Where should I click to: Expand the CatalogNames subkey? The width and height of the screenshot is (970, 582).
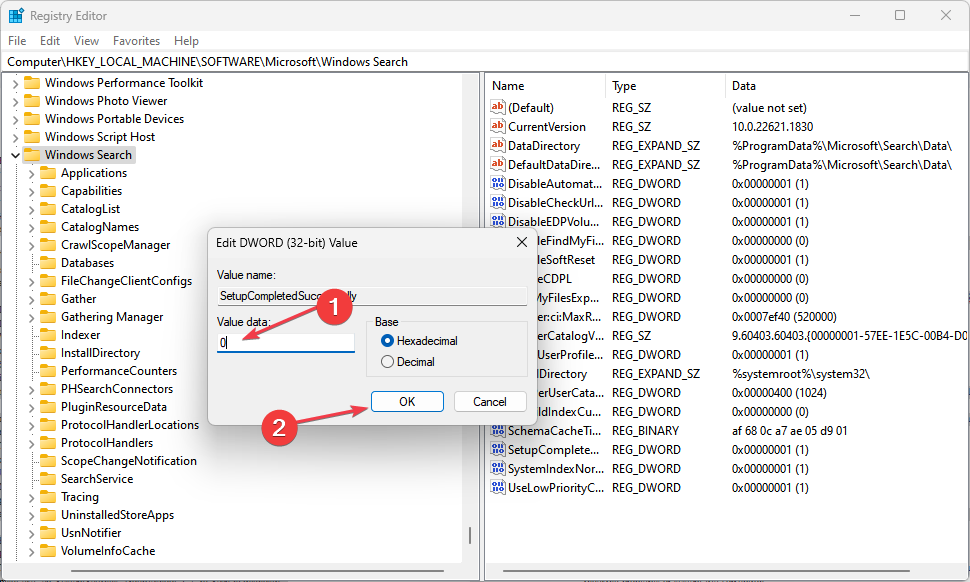(x=32, y=228)
